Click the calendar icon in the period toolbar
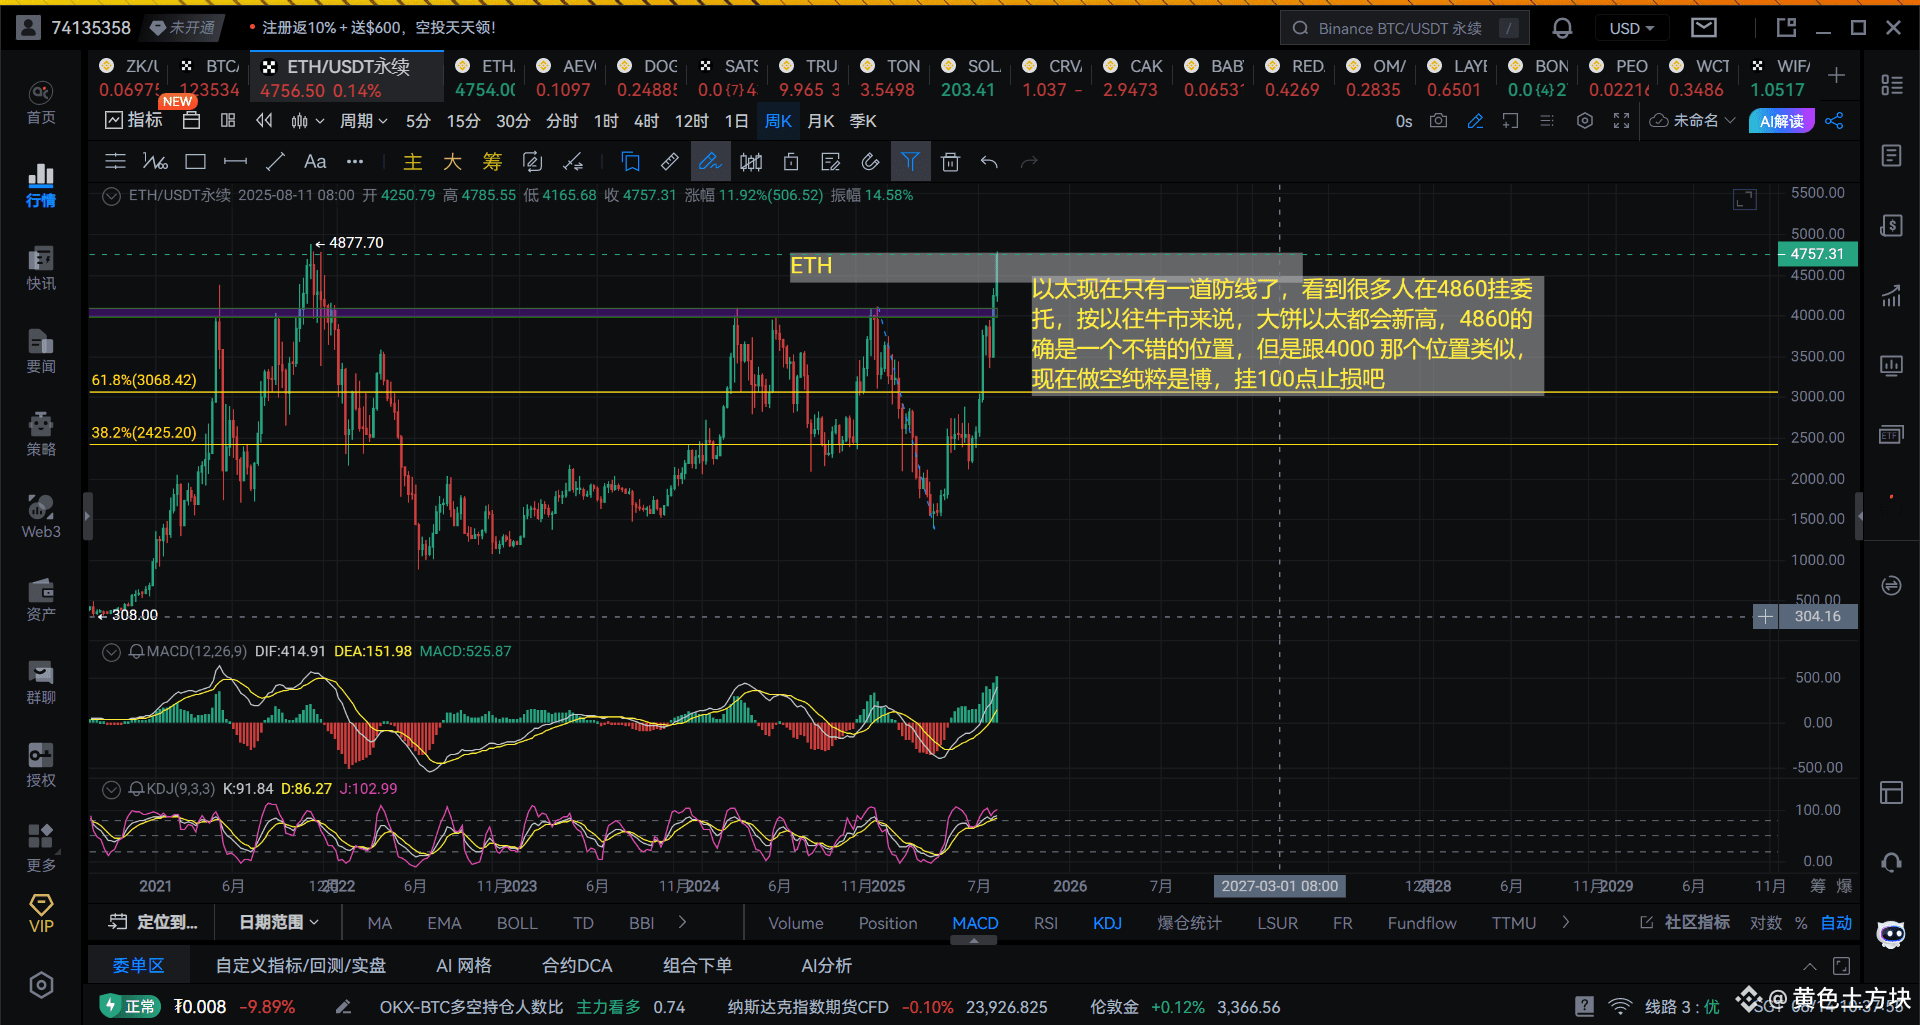The width and height of the screenshot is (1920, 1025). pyautogui.click(x=191, y=121)
